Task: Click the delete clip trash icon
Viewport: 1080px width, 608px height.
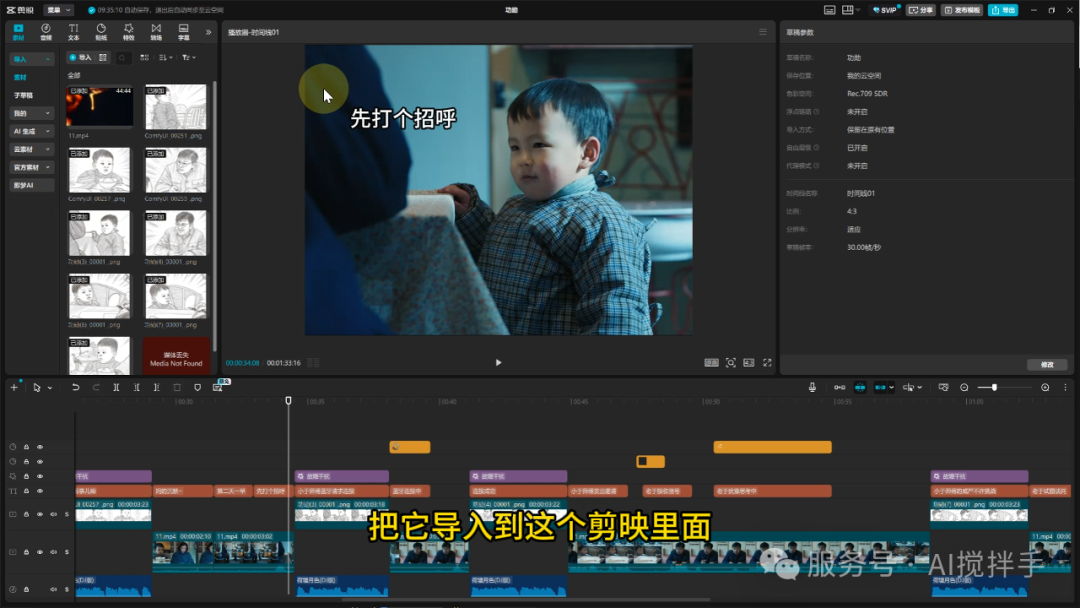Action: pyautogui.click(x=177, y=388)
